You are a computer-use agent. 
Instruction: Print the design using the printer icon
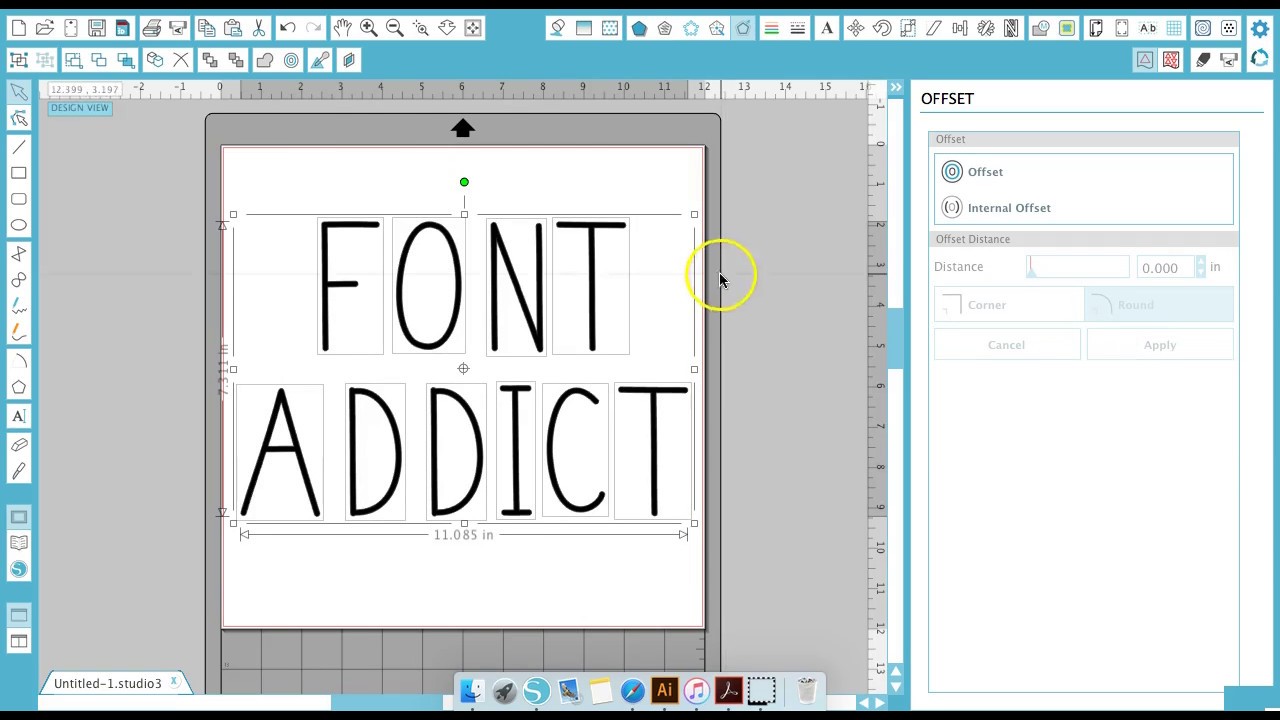pos(152,28)
